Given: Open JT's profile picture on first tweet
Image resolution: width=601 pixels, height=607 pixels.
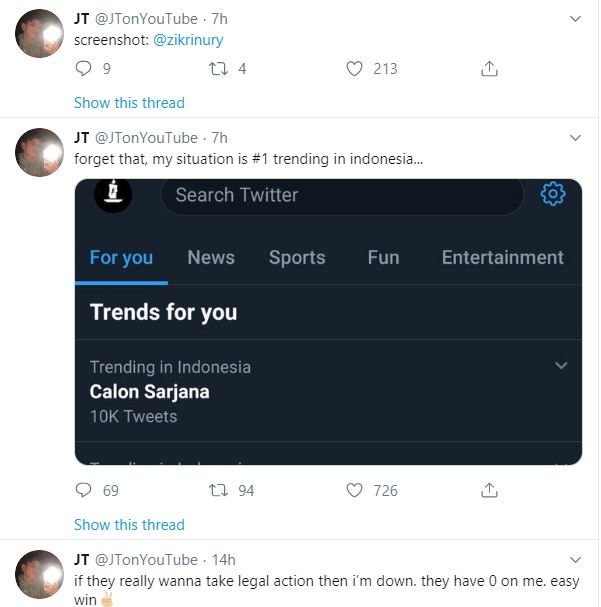Looking at the screenshot, I should 39,34.
